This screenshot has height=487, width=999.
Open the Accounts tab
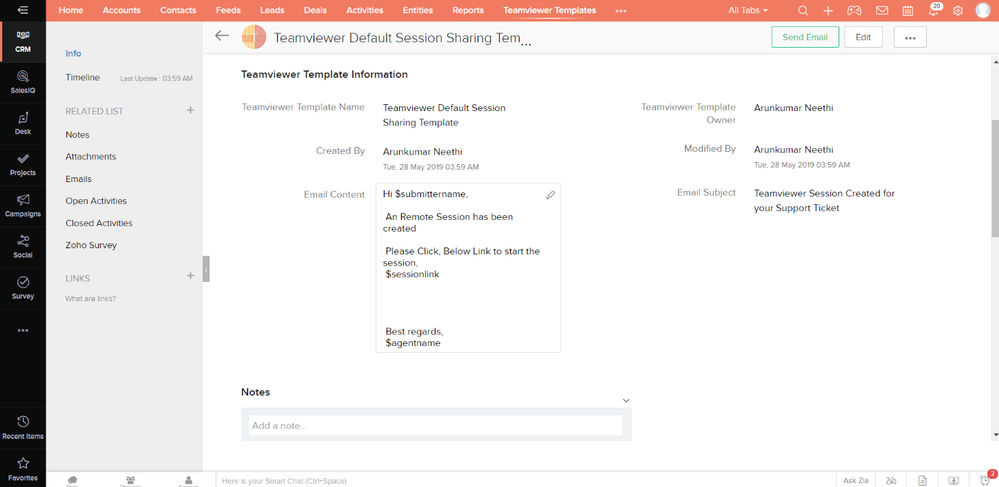[122, 10]
